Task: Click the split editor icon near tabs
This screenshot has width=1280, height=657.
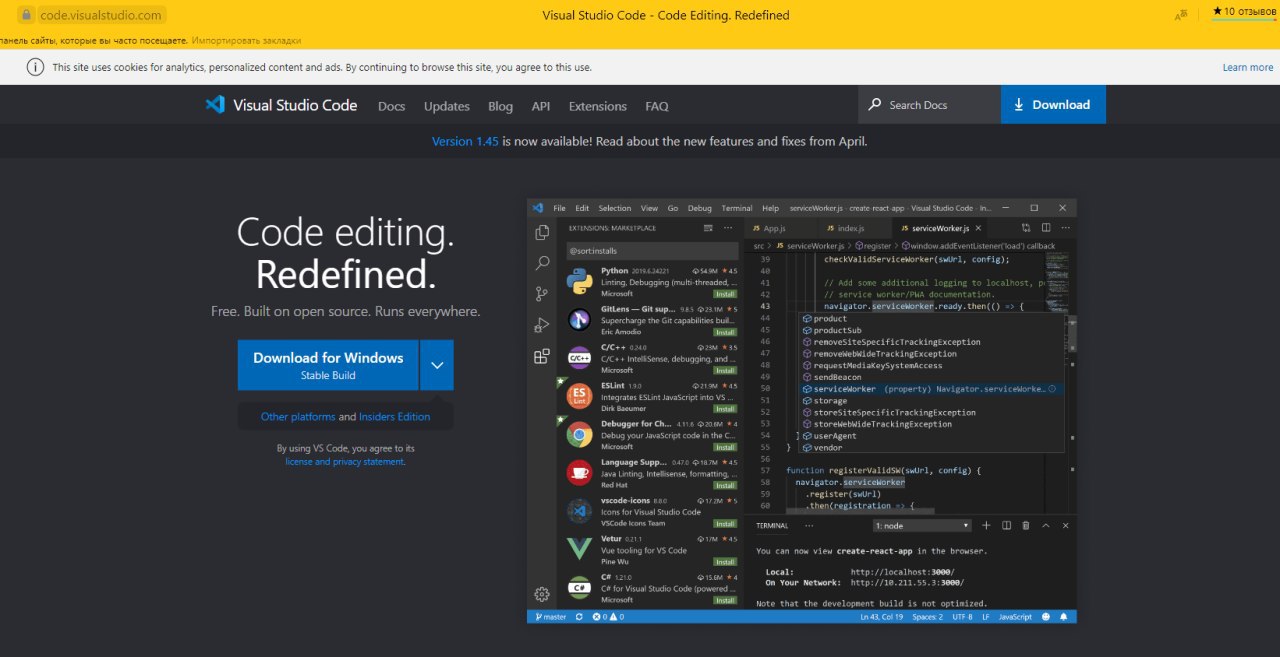Action: [1046, 228]
